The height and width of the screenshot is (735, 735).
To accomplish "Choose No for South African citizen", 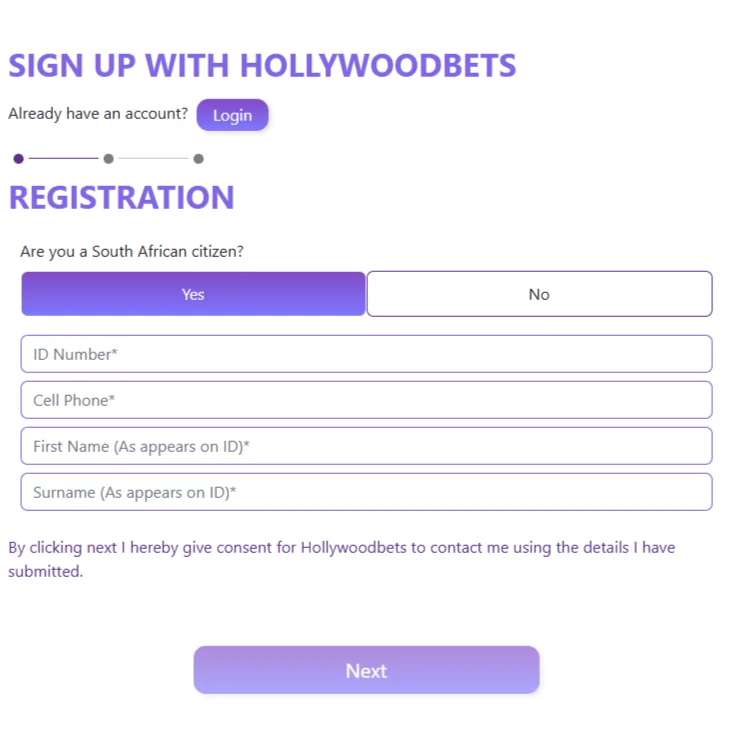I will point(539,294).
